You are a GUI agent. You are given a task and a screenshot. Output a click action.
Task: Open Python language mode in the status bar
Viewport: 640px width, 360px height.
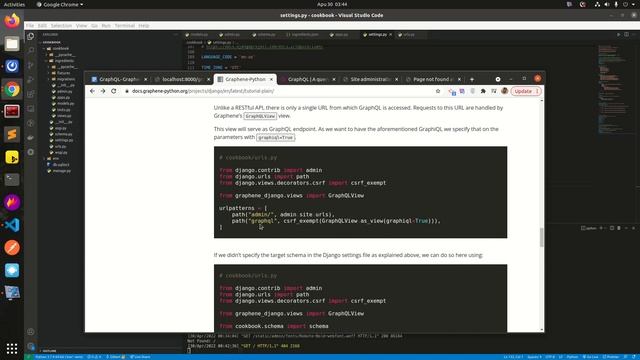572,357
